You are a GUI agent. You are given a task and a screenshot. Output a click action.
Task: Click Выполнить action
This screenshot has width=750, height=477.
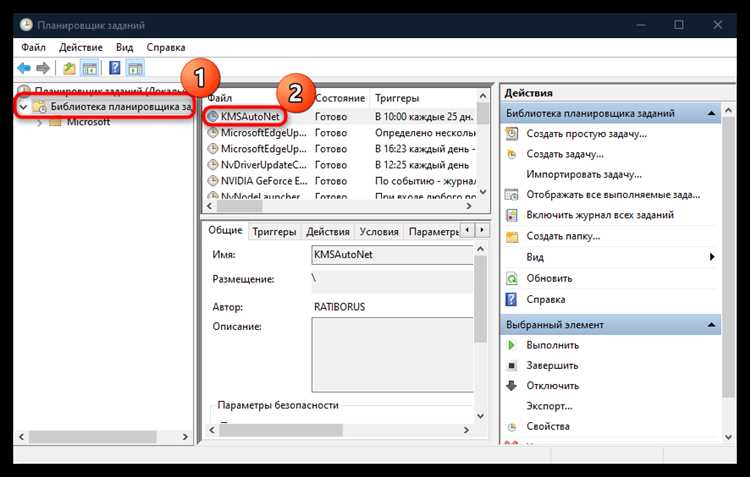[x=552, y=345]
